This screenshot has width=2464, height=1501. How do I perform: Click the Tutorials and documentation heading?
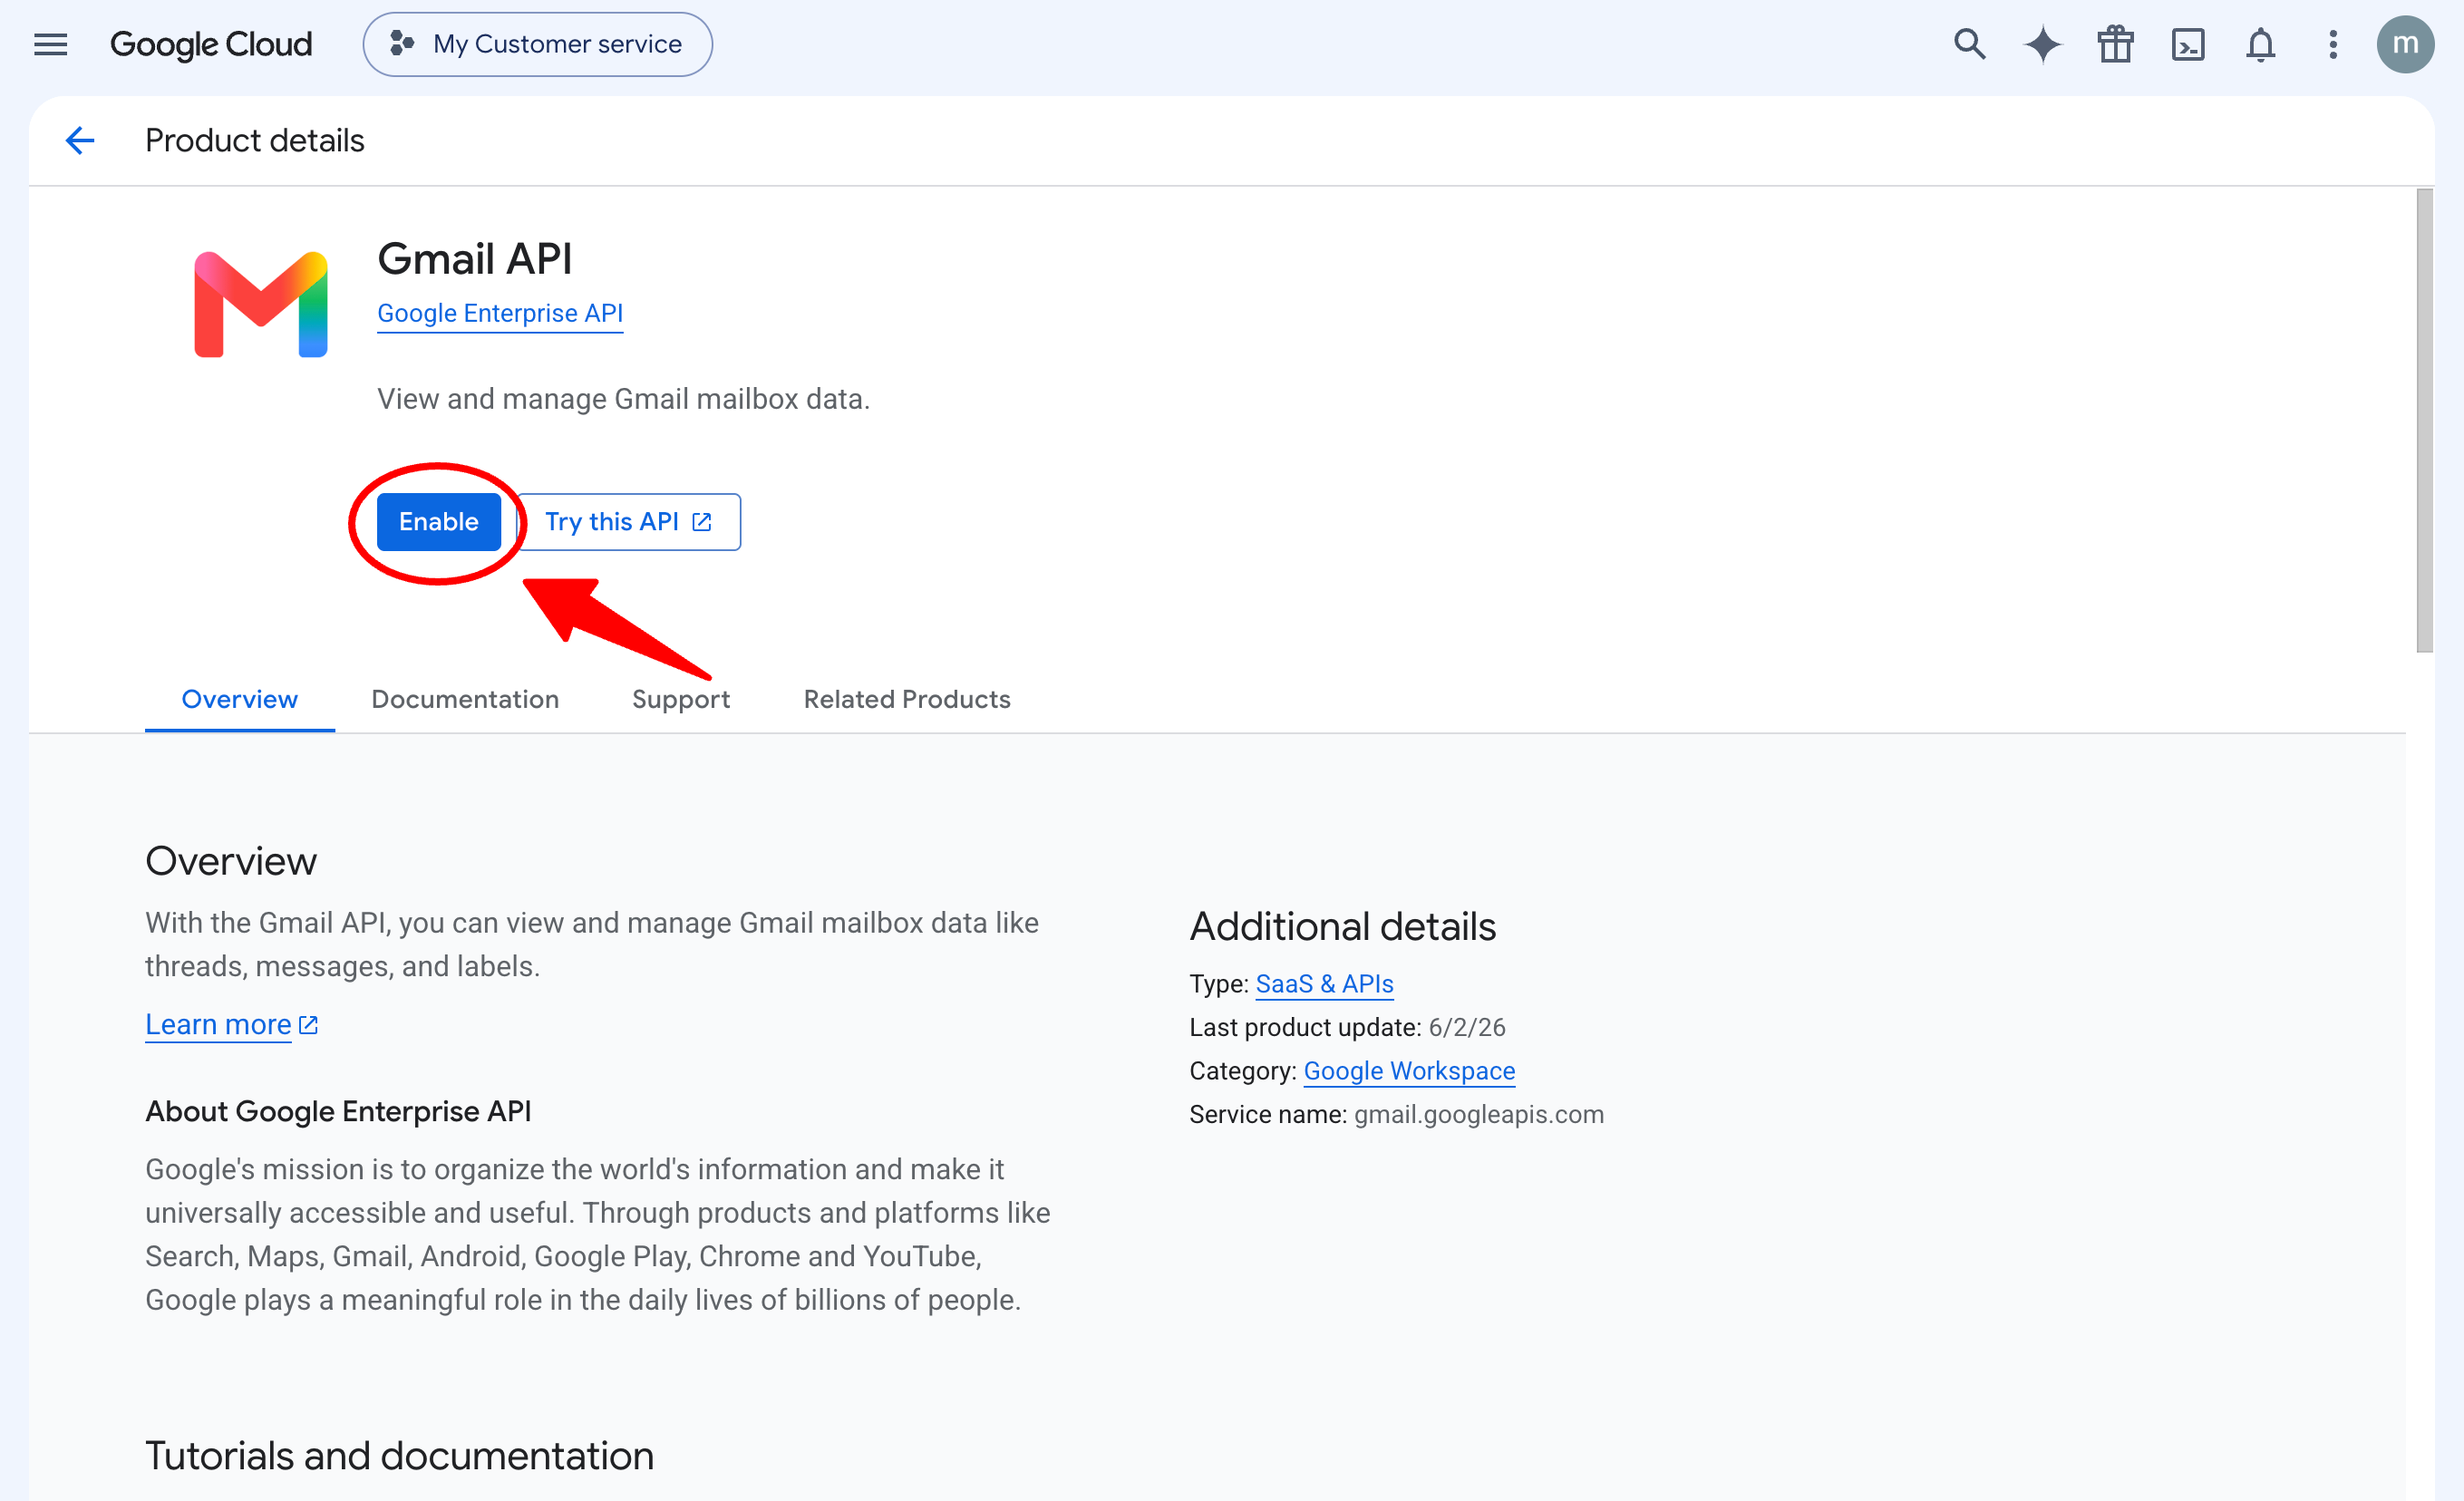coord(400,1456)
